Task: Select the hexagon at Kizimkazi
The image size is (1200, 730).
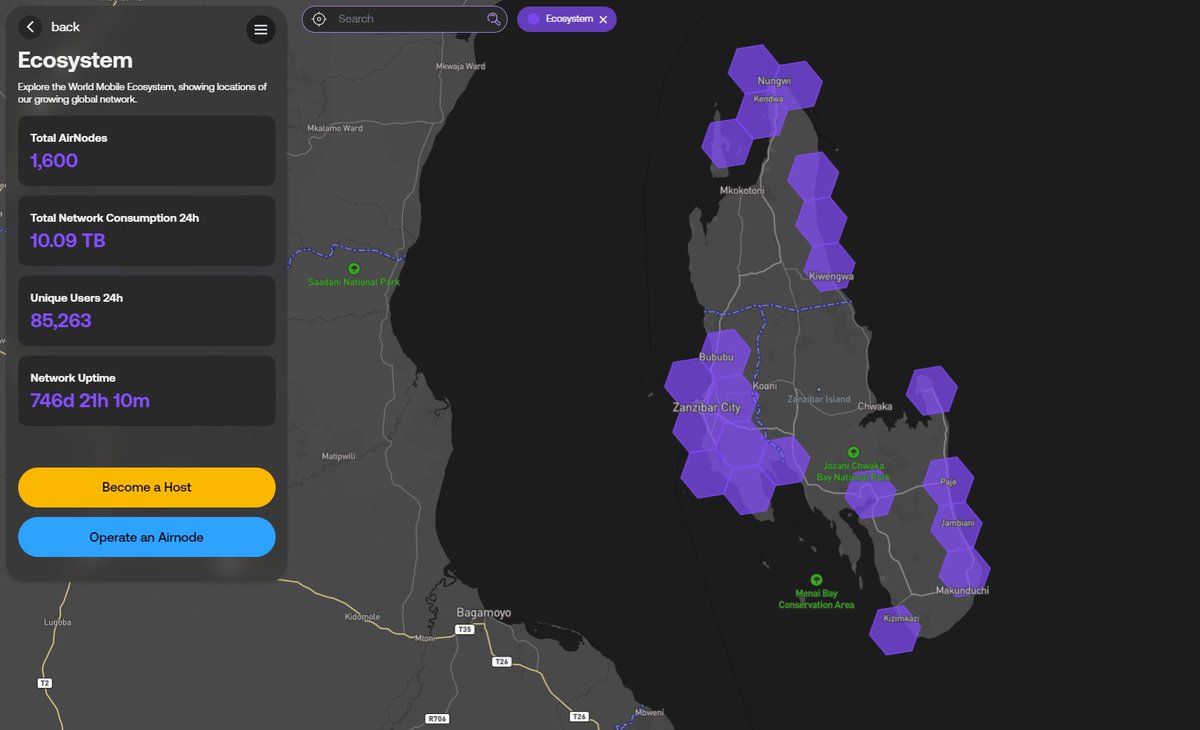Action: [894, 630]
